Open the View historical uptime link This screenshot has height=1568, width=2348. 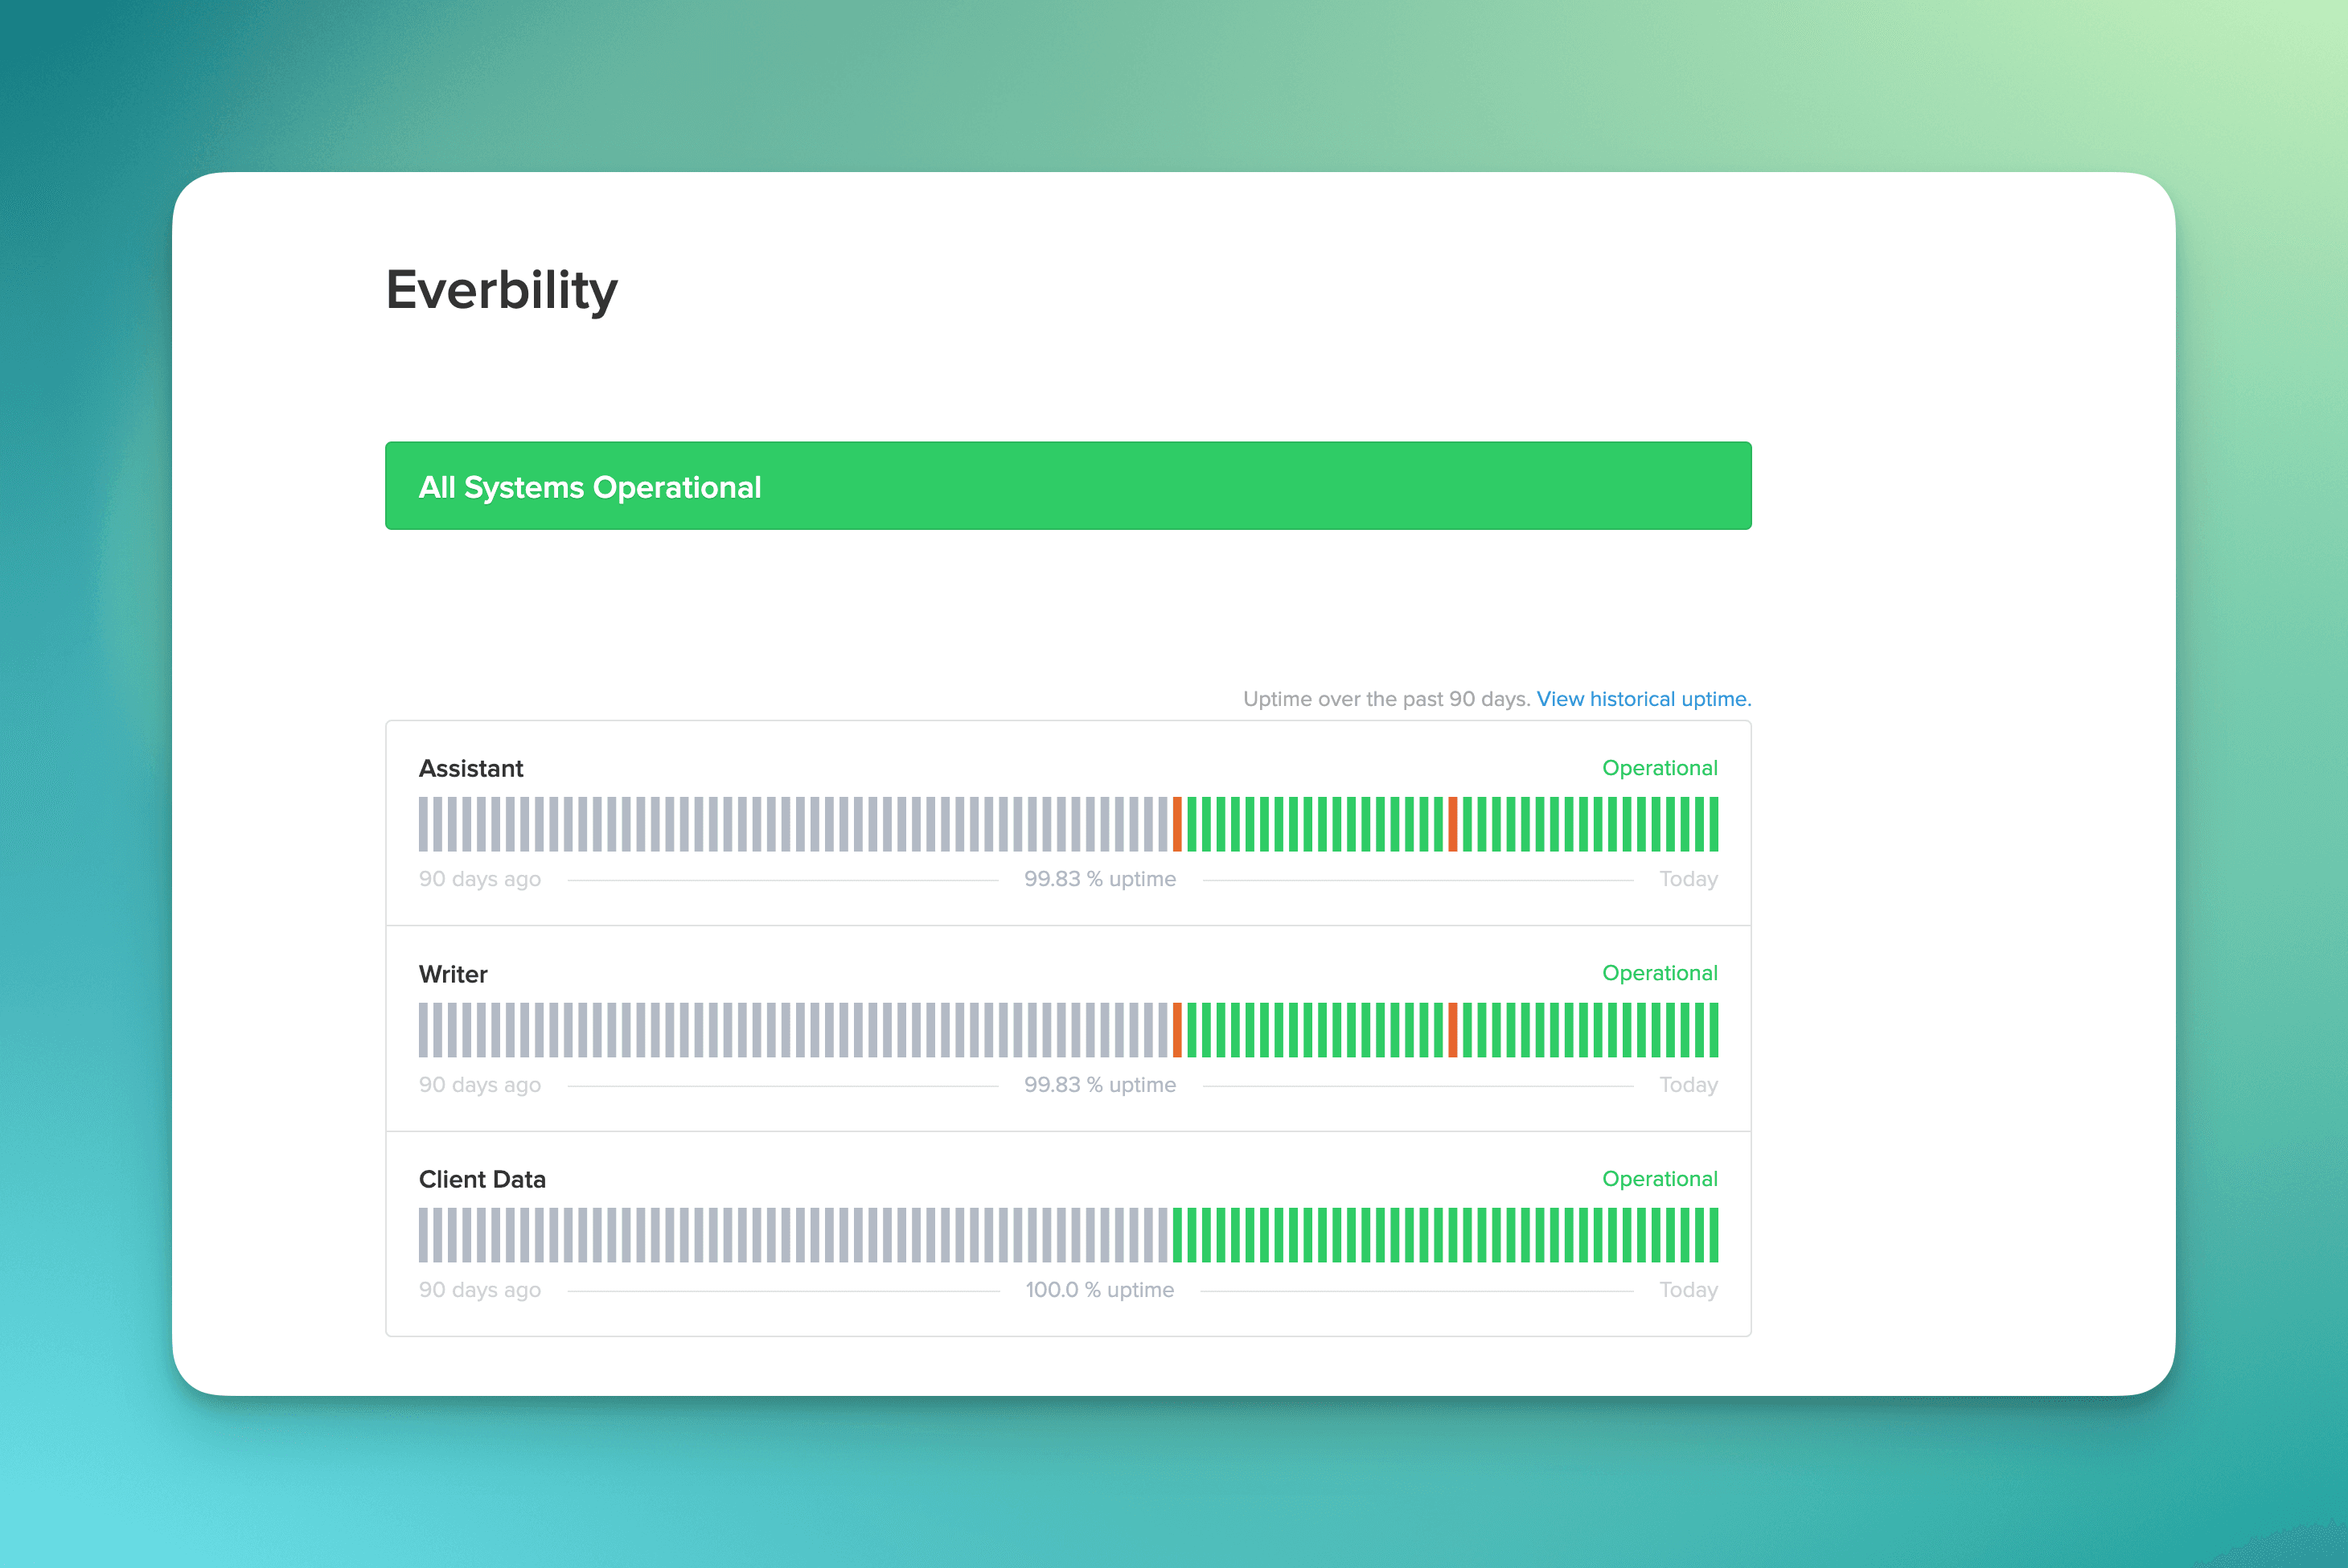click(x=1643, y=699)
